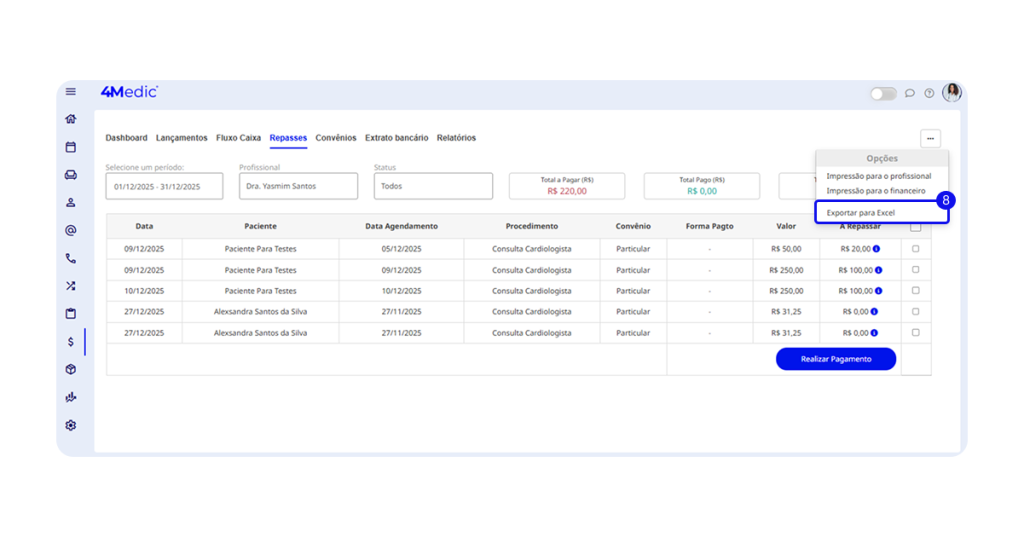
Task: Switch to the Fluxo Caixa tab
Action: [x=238, y=138]
